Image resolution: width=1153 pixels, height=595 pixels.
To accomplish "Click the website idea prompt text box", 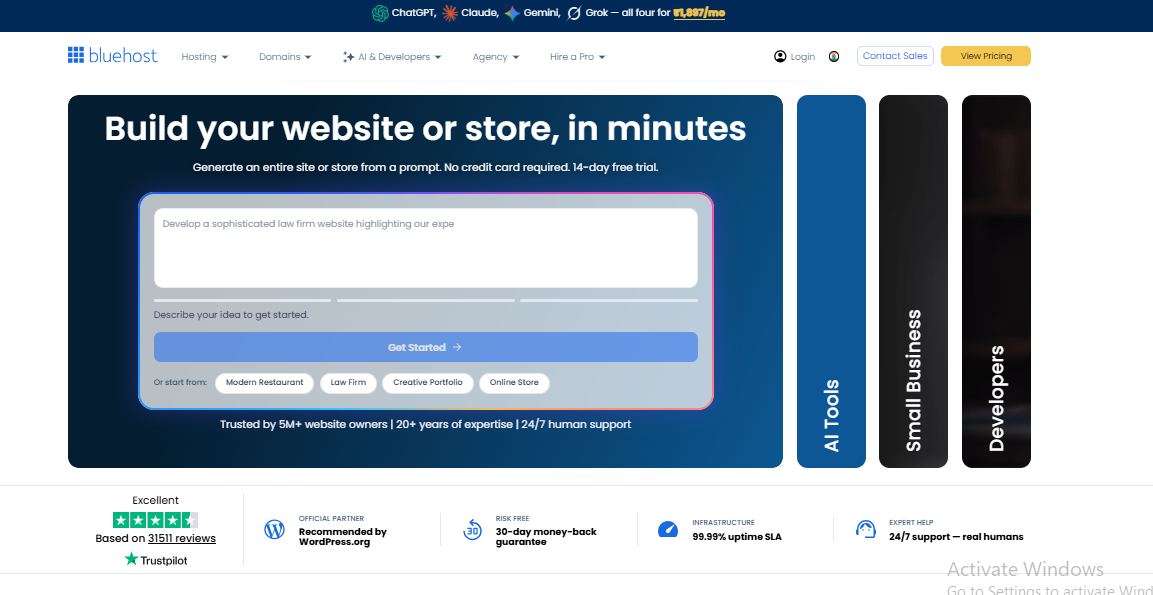I will (x=426, y=248).
